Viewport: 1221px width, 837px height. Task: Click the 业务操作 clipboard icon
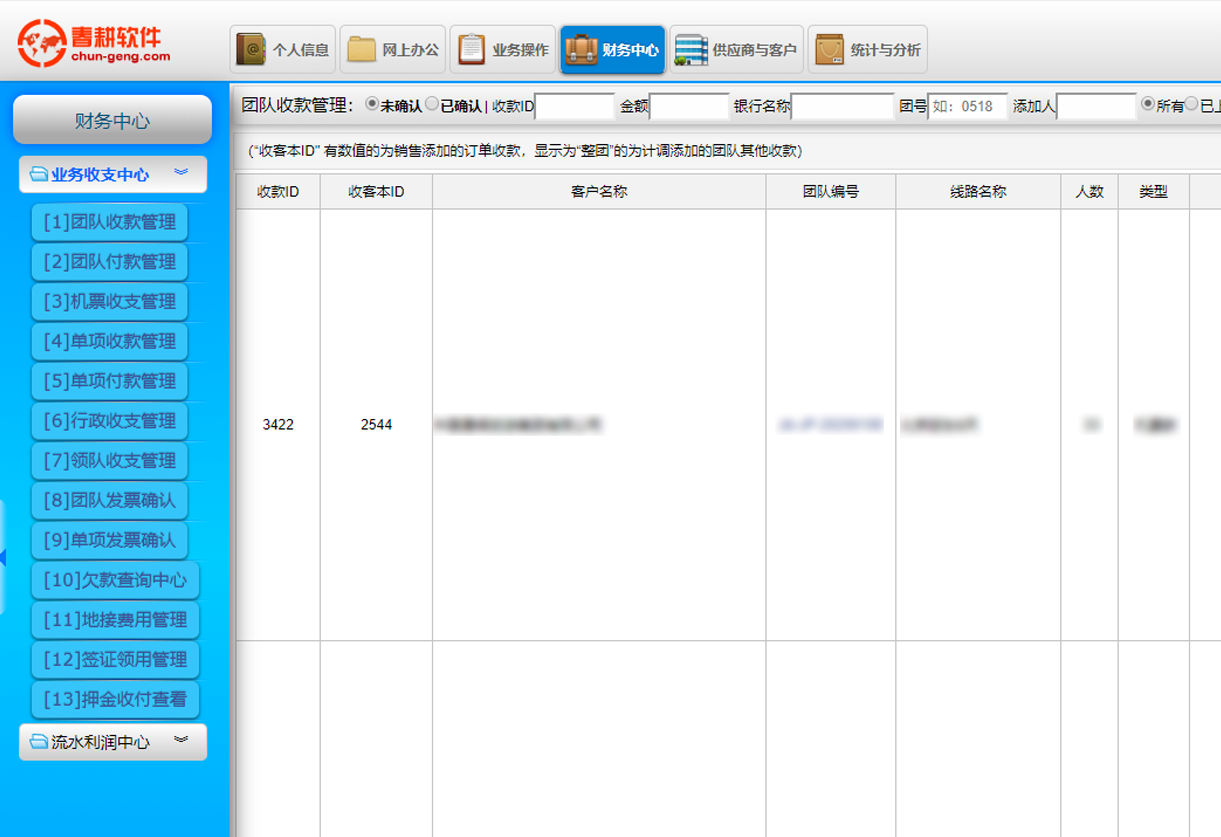point(471,49)
